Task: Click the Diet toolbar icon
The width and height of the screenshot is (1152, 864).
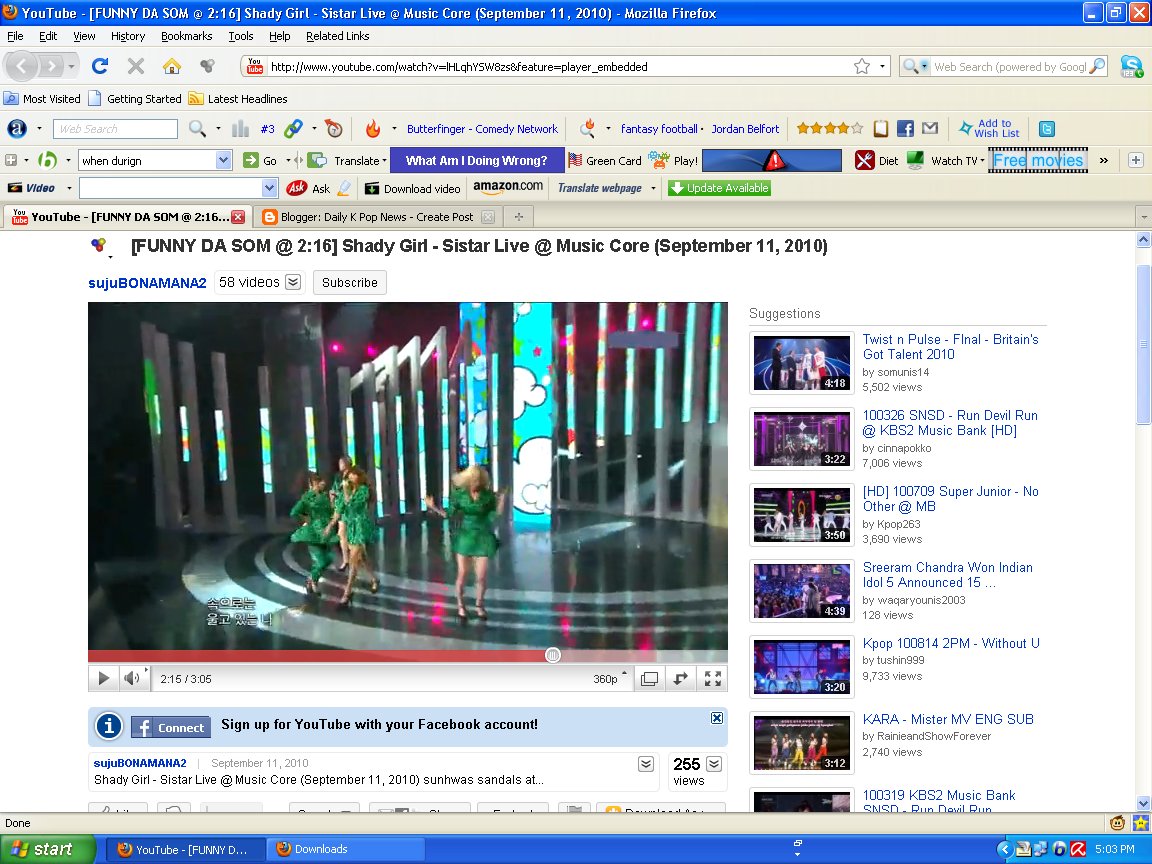Action: tap(876, 160)
